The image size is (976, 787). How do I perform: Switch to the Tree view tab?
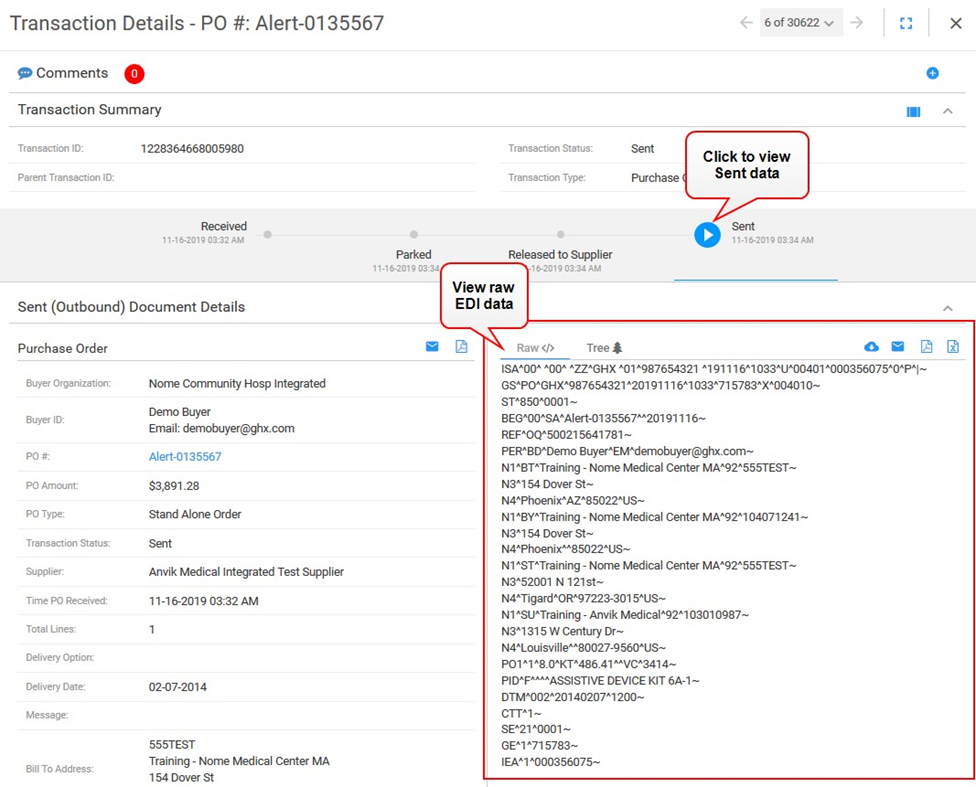[x=604, y=348]
